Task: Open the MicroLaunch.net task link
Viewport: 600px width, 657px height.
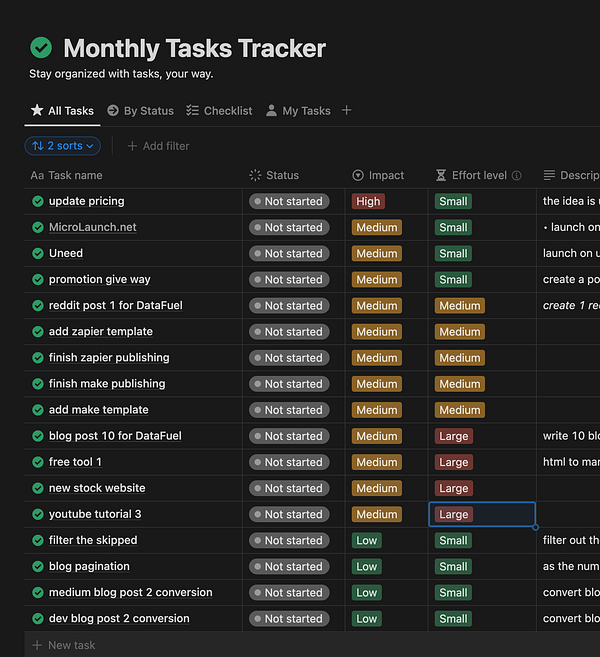Action: coord(92,227)
